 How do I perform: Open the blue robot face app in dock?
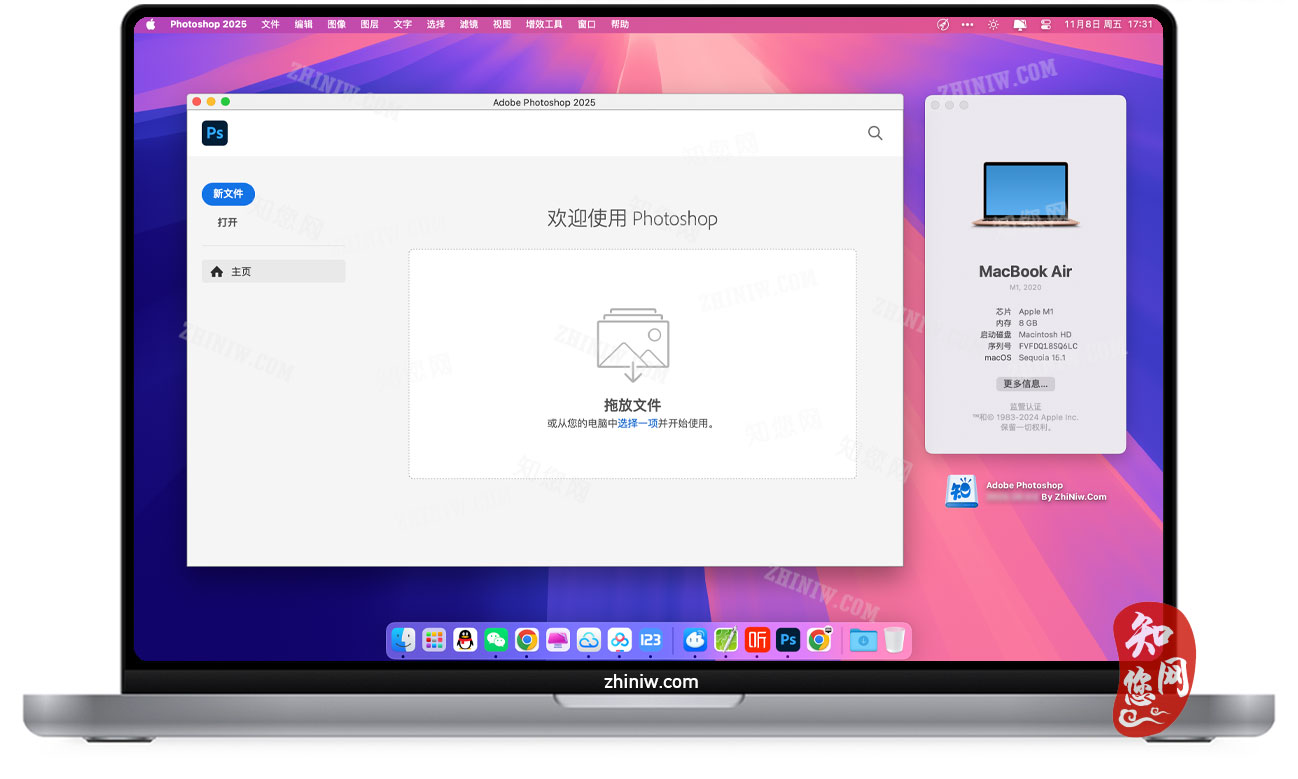click(x=695, y=640)
